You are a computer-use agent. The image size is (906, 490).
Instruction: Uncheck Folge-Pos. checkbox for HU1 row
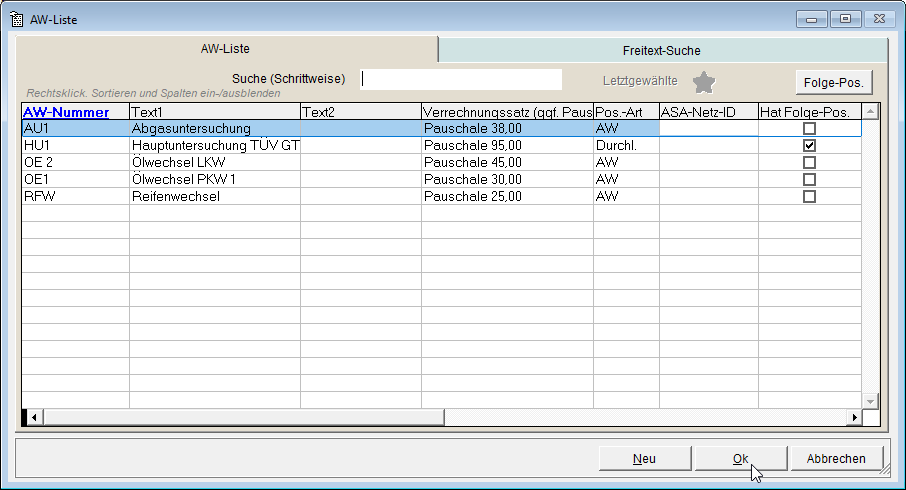(x=810, y=146)
